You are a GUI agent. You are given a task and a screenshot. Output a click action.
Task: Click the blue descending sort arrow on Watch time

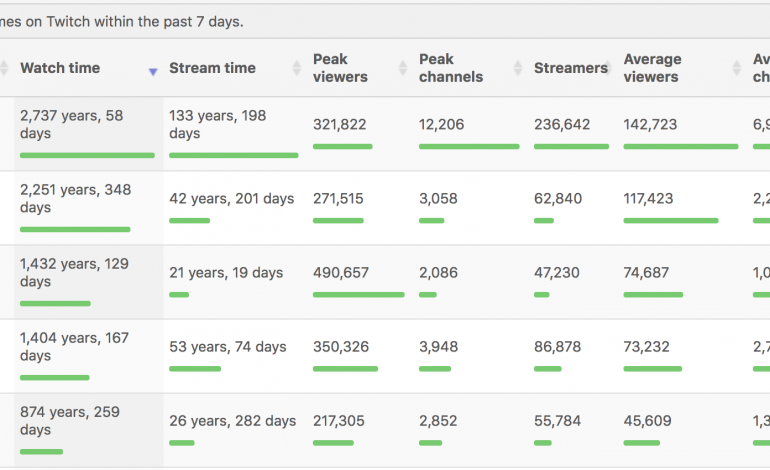pos(153,72)
